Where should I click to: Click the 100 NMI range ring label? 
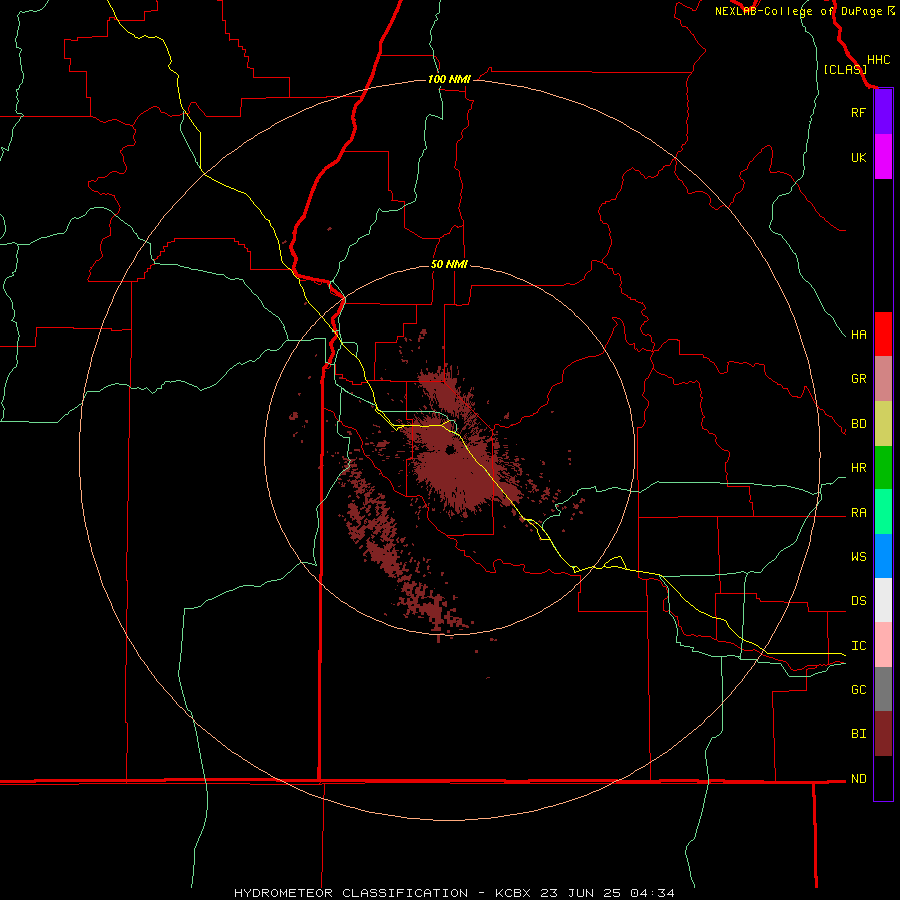[449, 79]
